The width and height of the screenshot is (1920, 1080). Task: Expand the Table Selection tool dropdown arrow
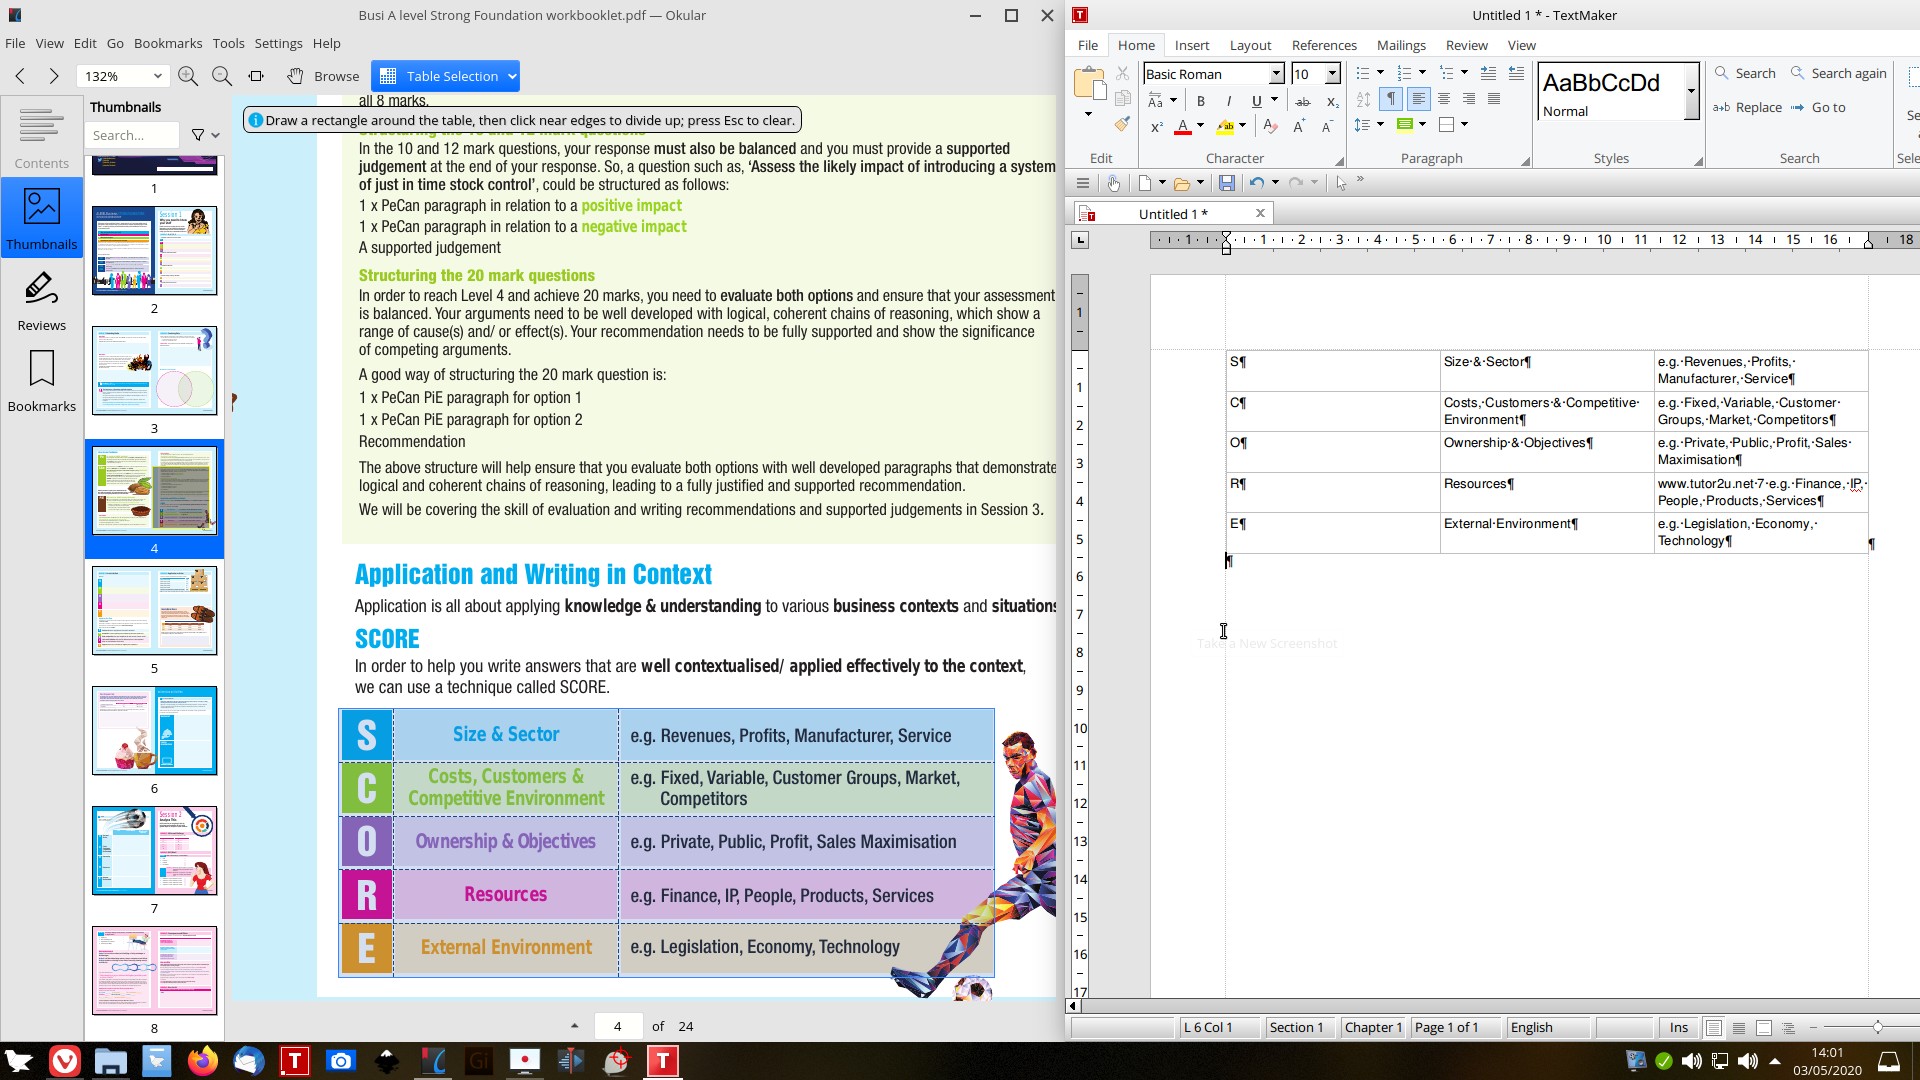(x=512, y=76)
